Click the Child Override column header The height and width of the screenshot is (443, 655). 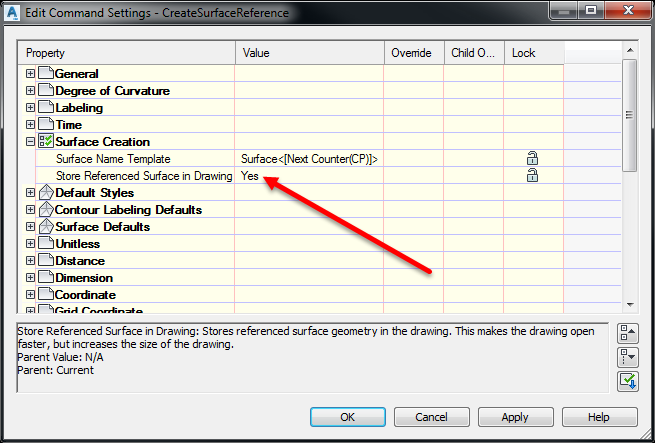pyautogui.click(x=474, y=53)
